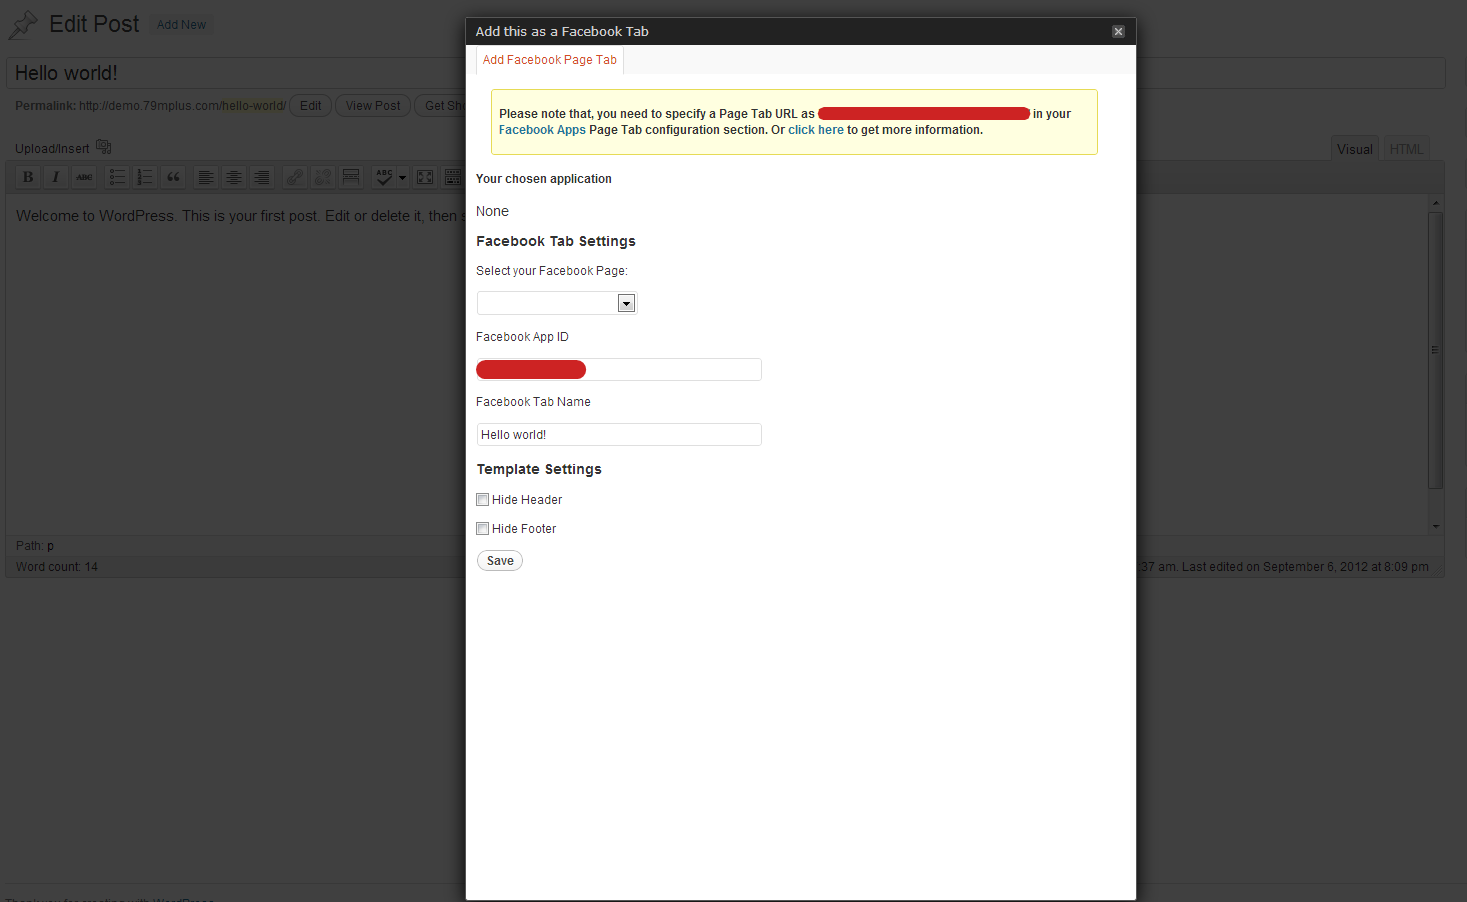1467x902 pixels.
Task: Click the Edit permalink button
Action: [311, 106]
